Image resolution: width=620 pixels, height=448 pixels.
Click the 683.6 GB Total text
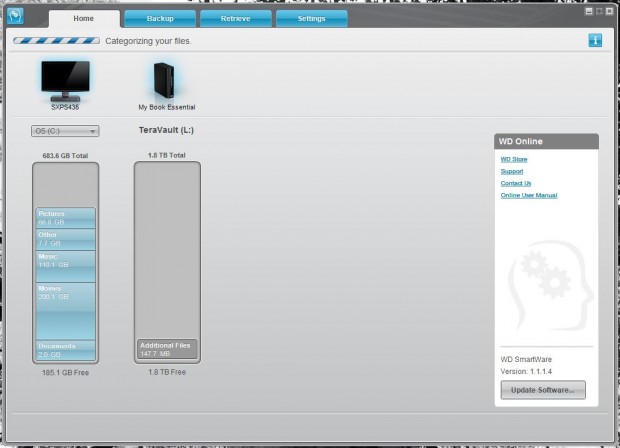65,156
